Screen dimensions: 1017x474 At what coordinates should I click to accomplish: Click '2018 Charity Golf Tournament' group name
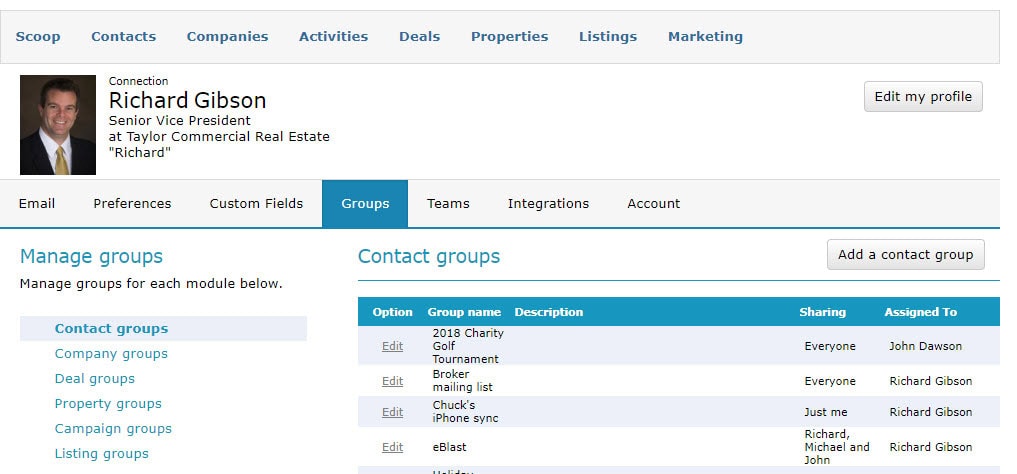point(468,346)
